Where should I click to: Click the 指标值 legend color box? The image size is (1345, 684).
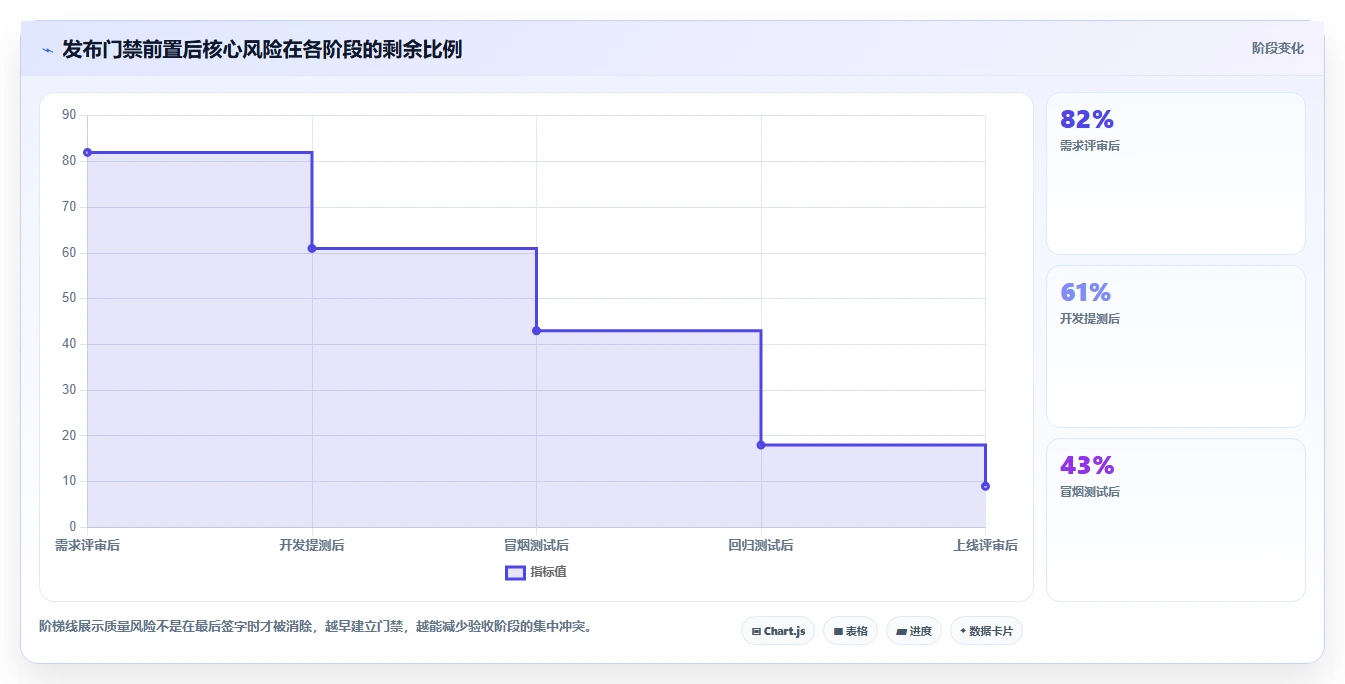pos(515,573)
